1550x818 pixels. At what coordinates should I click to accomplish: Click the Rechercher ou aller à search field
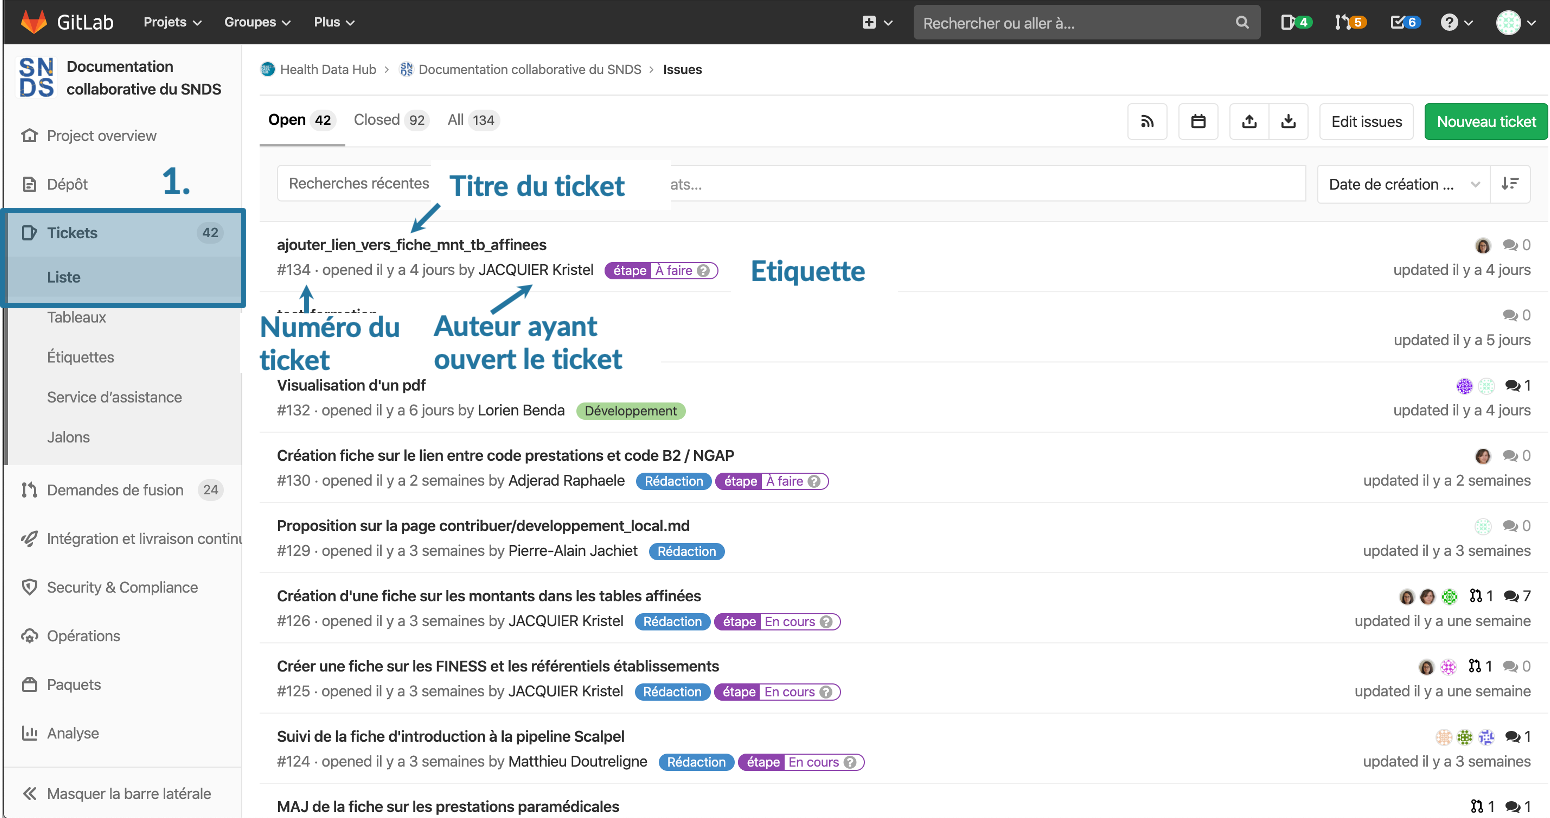click(x=1070, y=22)
